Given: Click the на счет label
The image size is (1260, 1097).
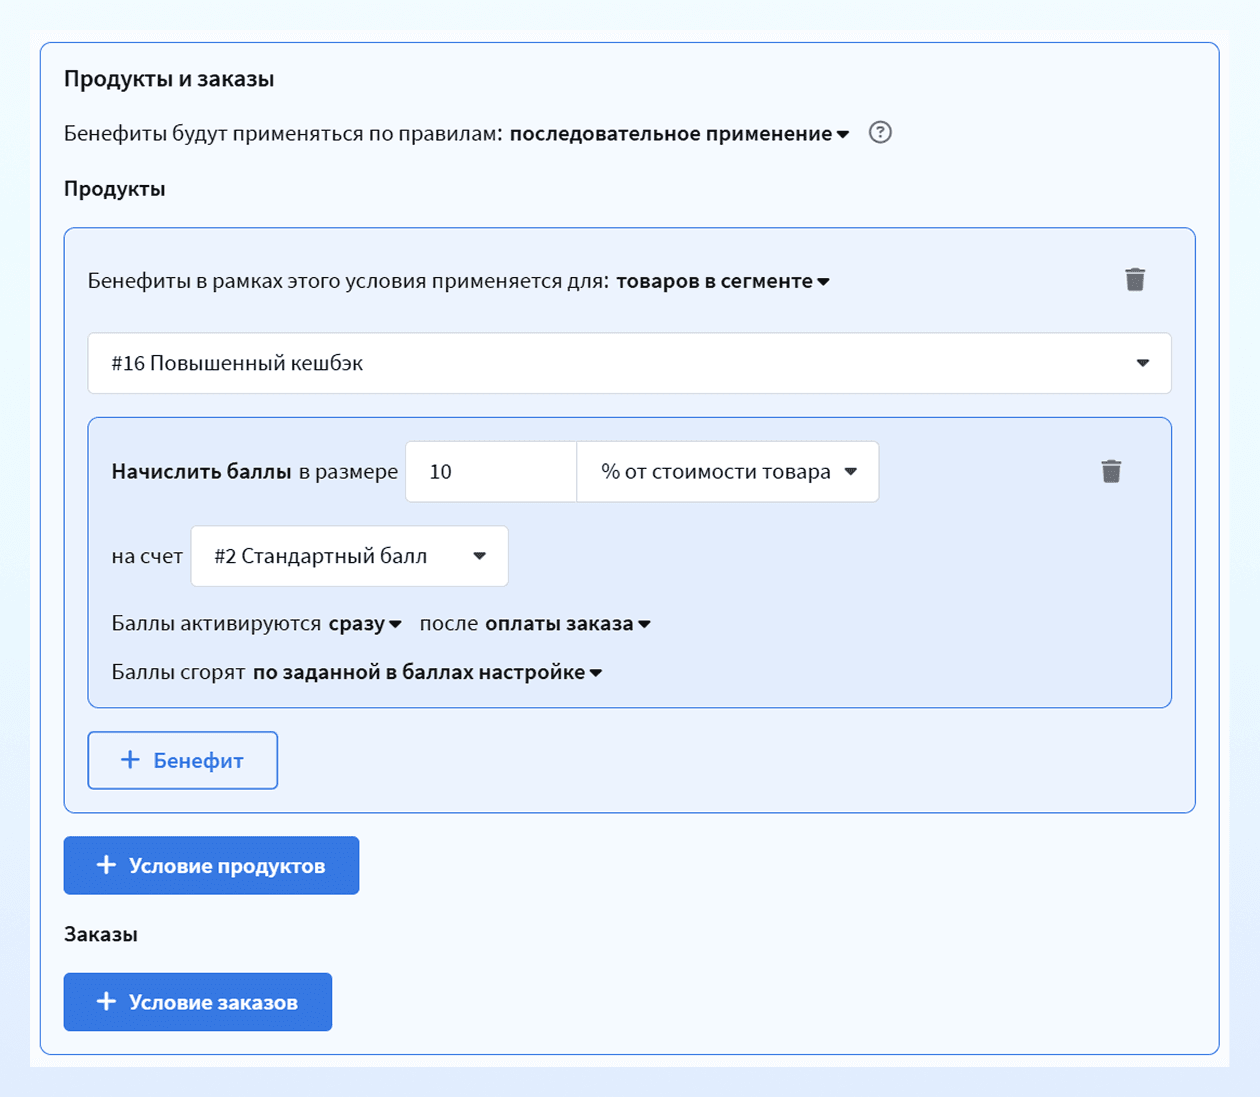Looking at the screenshot, I should pyautogui.click(x=147, y=556).
